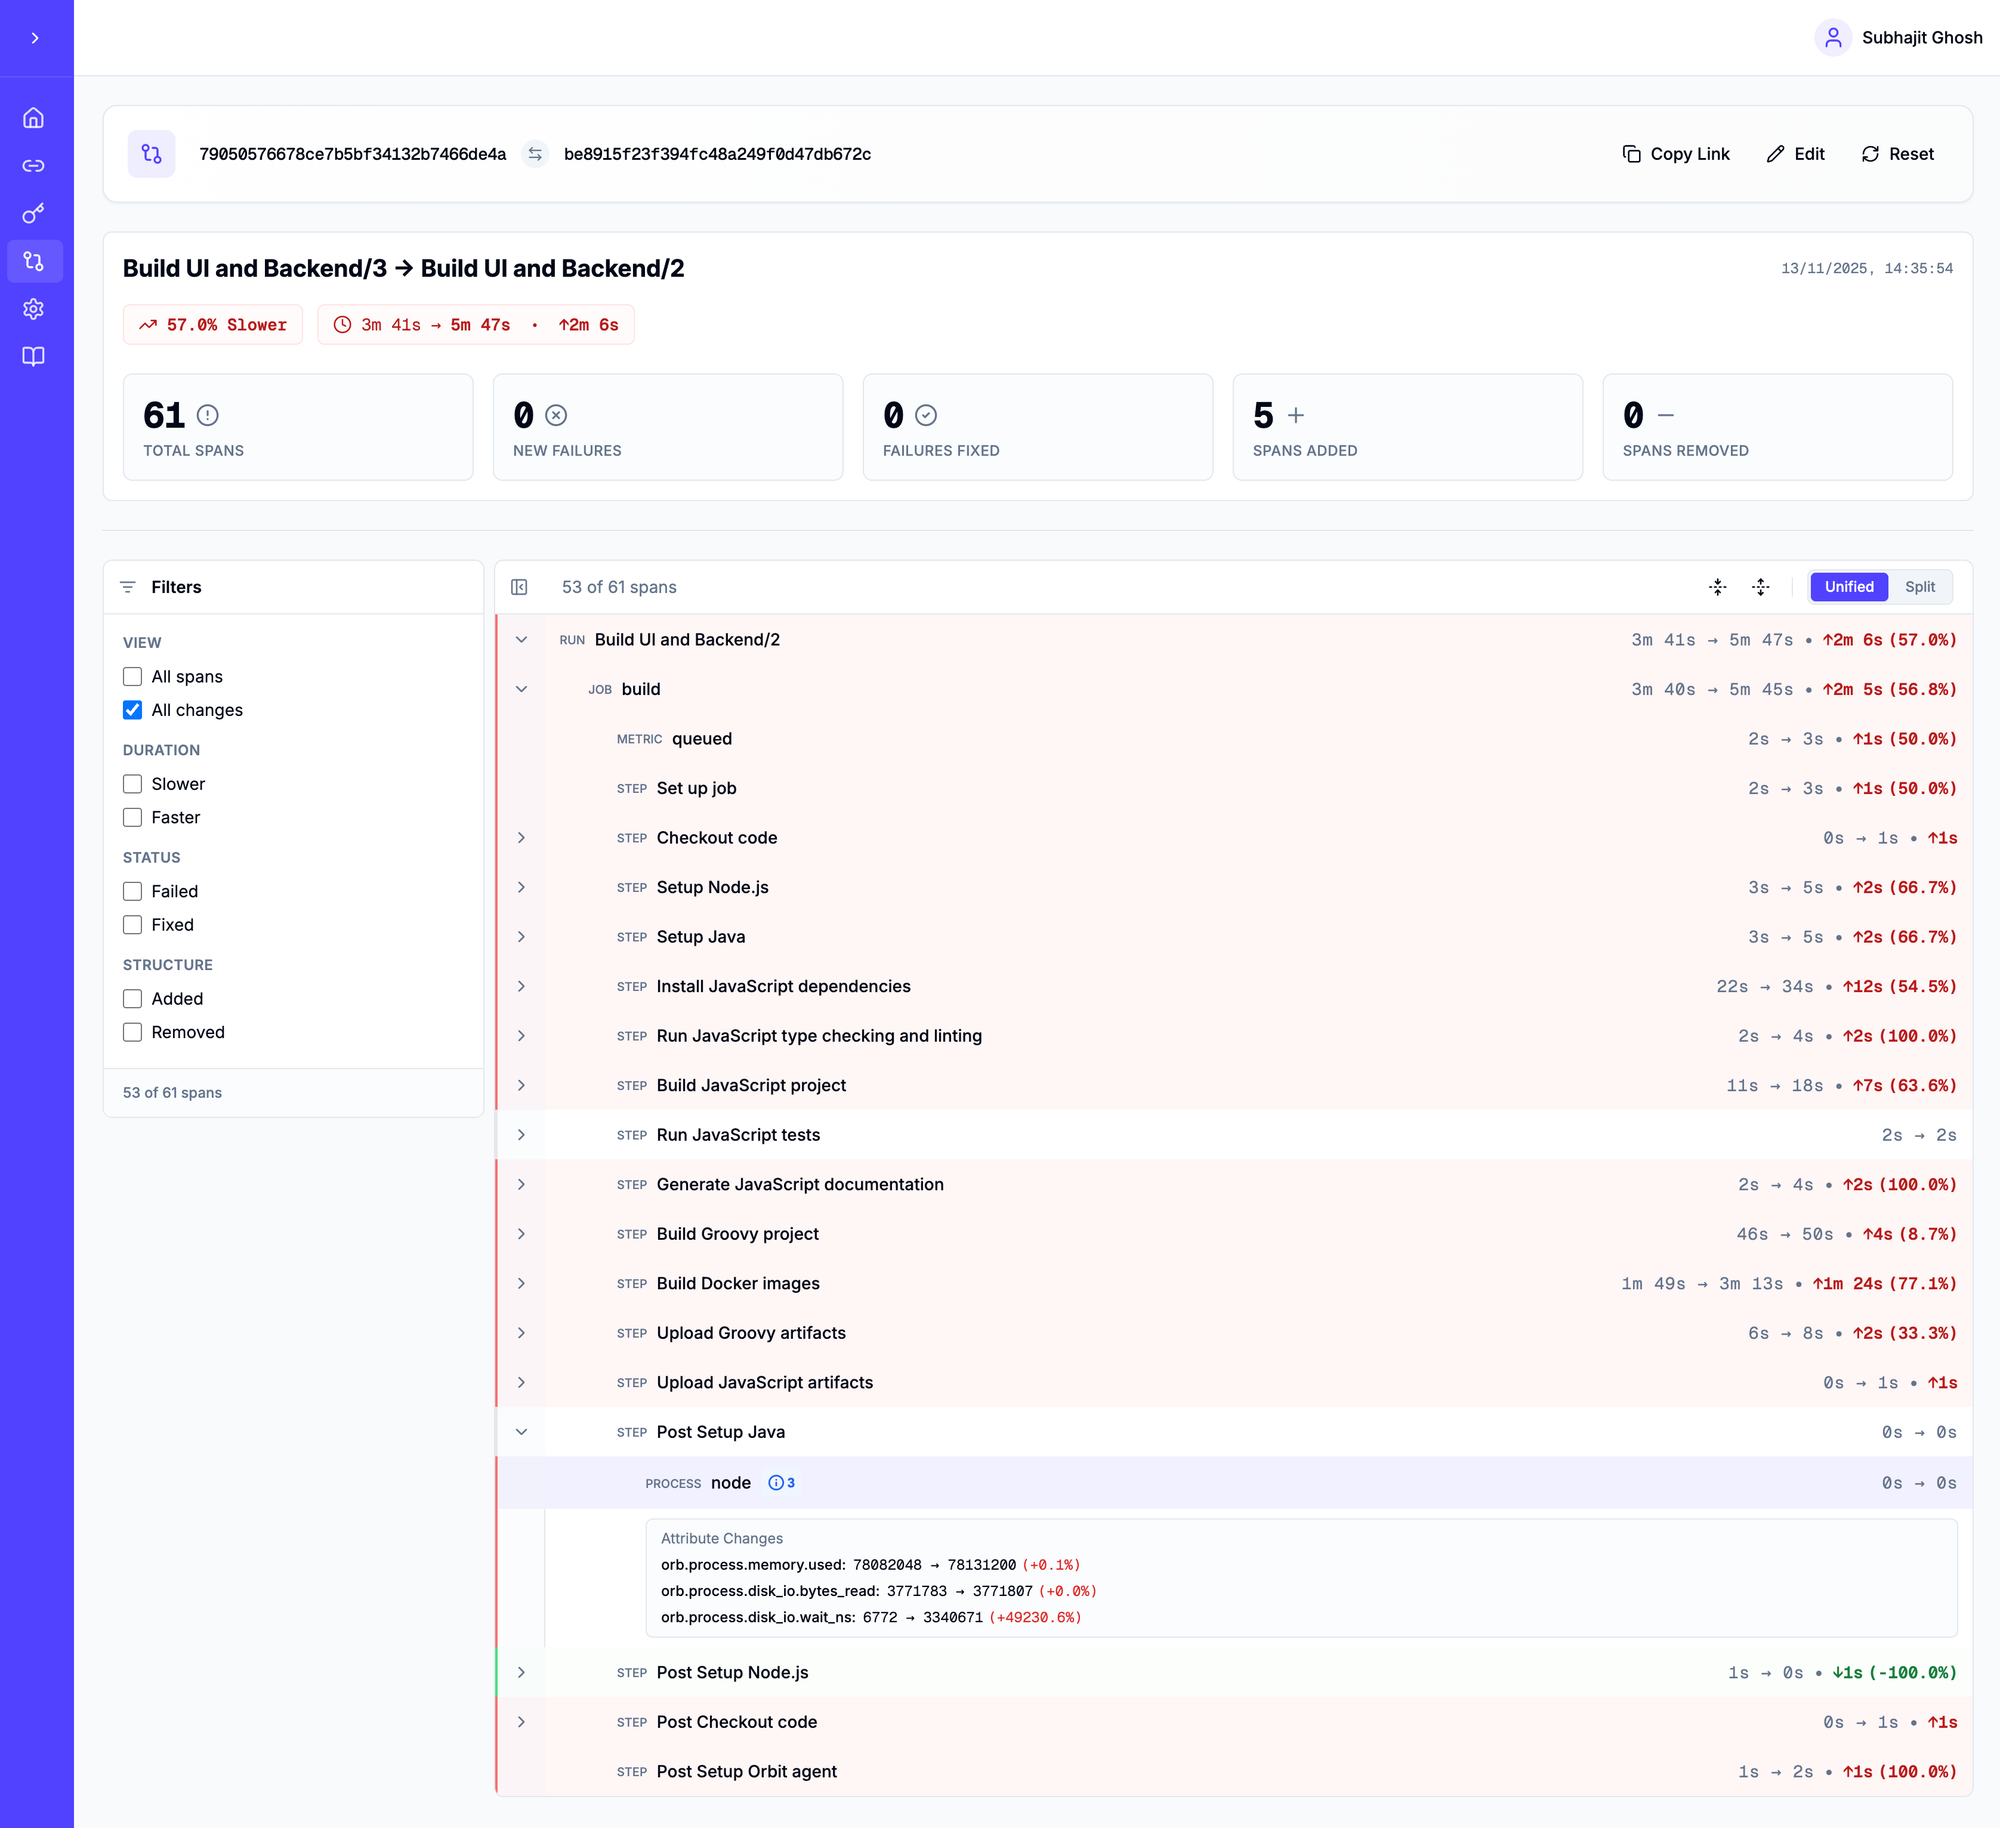This screenshot has height=1828, width=2000.
Task: Select the Unified view tab
Action: click(1848, 587)
